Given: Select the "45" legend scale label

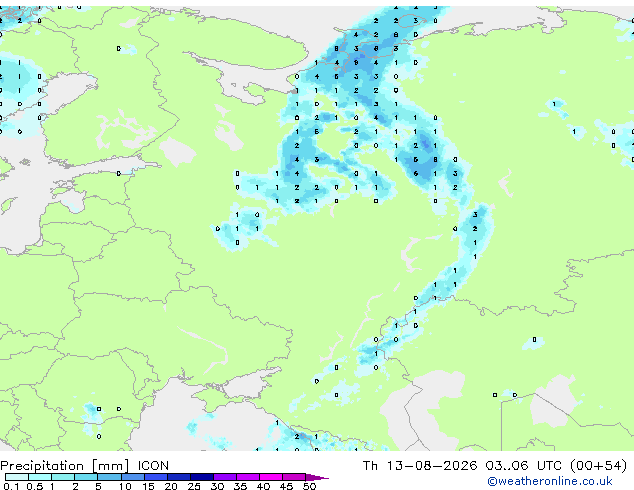Looking at the screenshot, I should point(287,486).
